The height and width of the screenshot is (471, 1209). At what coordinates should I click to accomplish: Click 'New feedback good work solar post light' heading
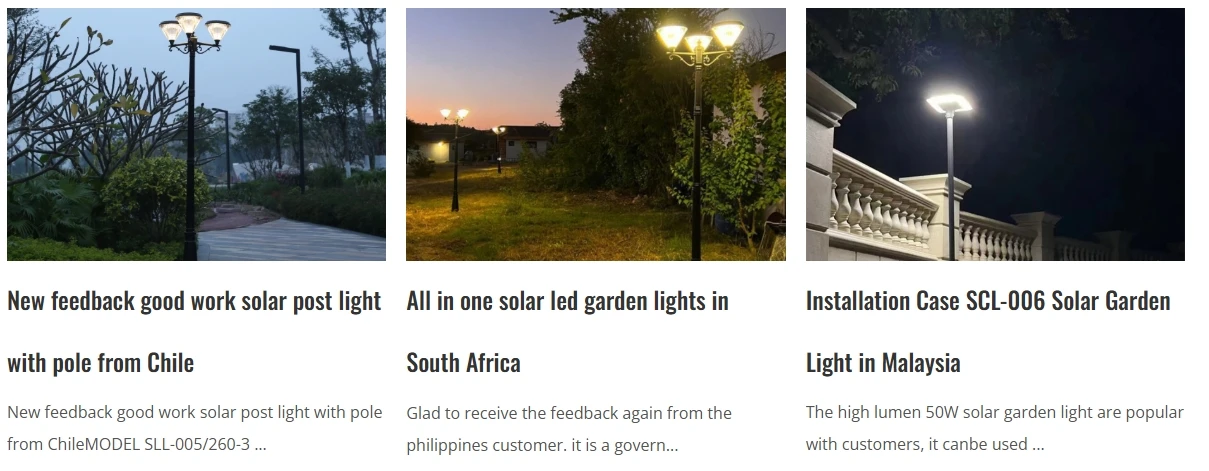[x=194, y=301]
